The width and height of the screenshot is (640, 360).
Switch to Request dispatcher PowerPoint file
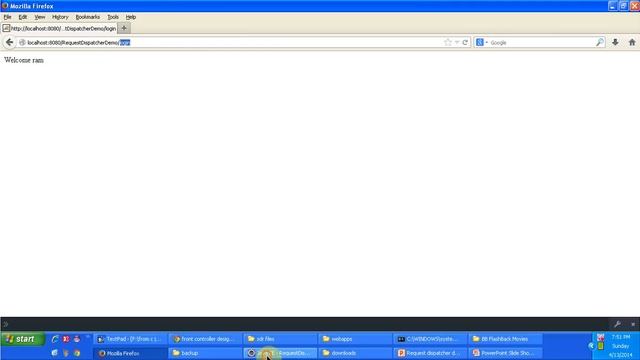pos(430,353)
